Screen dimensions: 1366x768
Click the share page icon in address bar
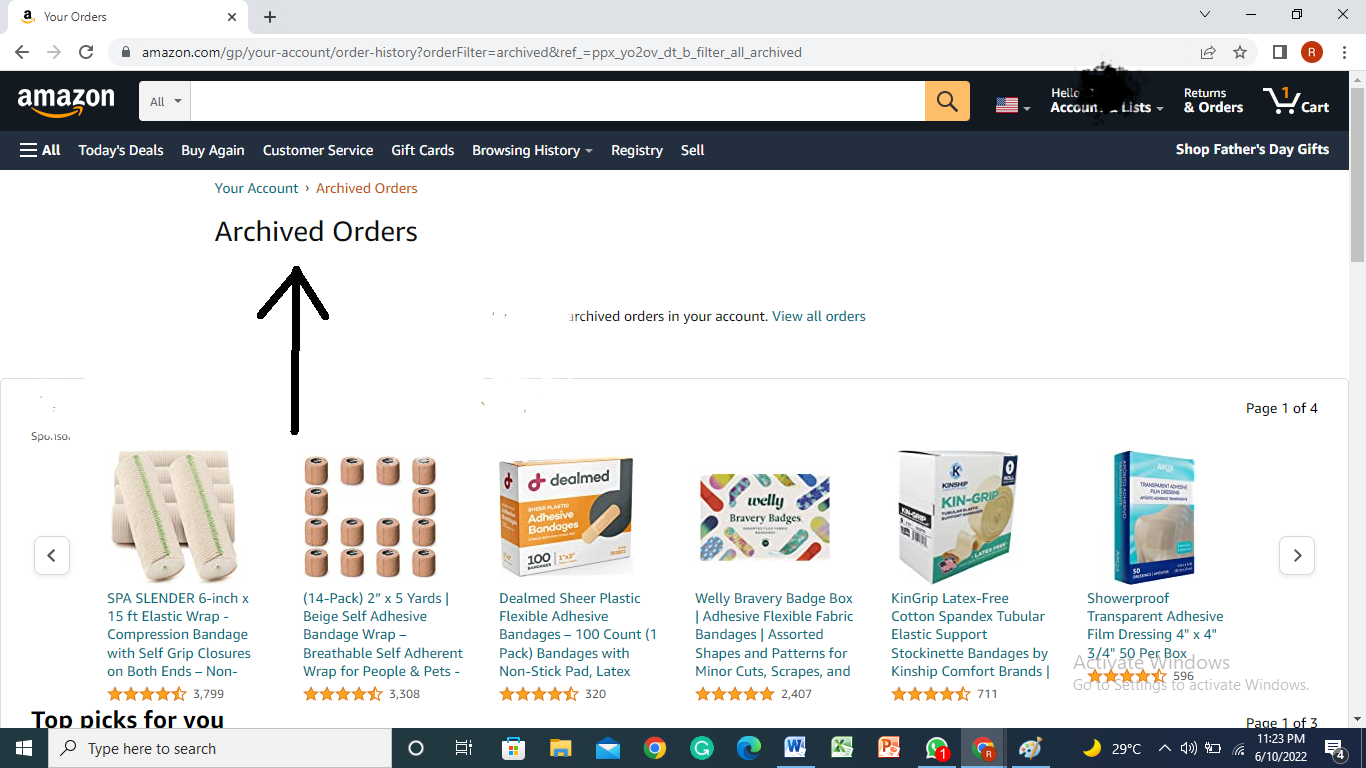1208,52
